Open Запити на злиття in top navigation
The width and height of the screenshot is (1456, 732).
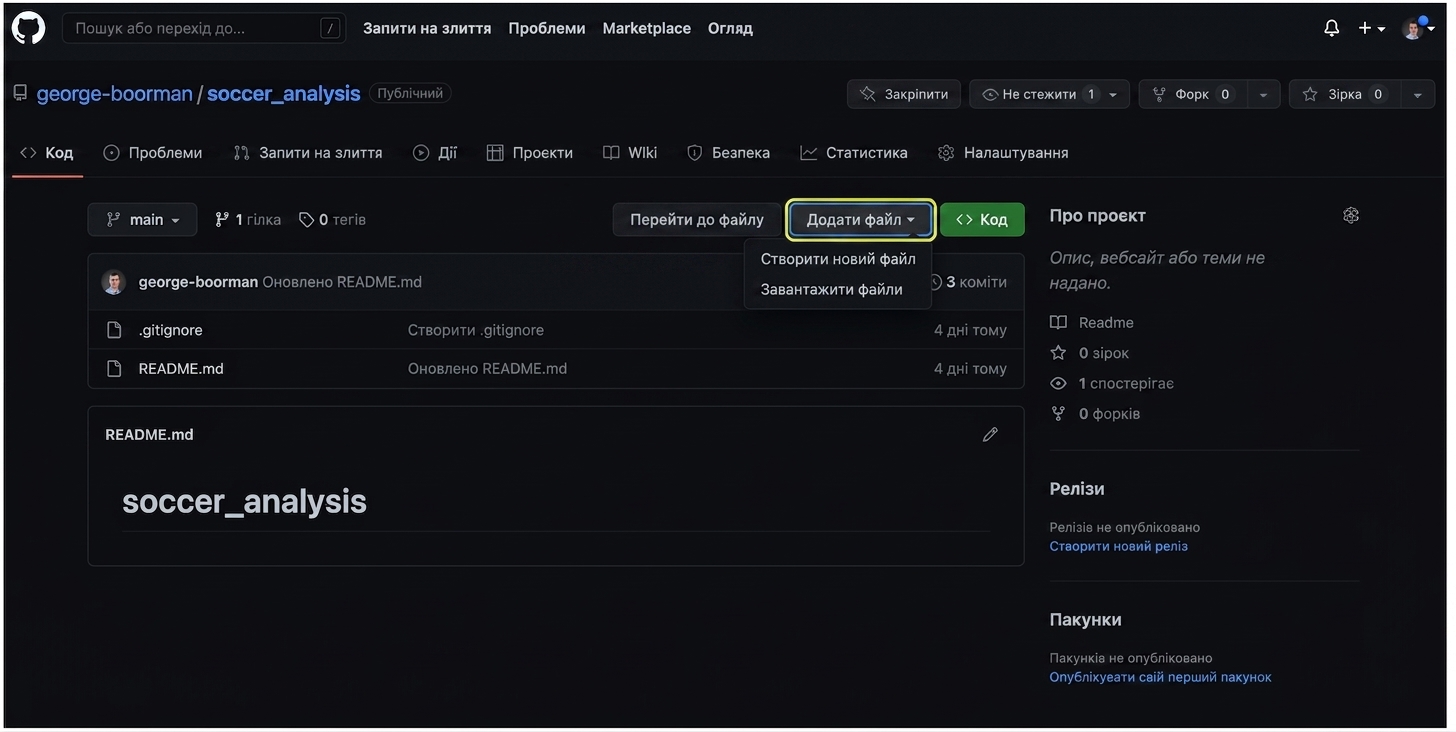[427, 28]
